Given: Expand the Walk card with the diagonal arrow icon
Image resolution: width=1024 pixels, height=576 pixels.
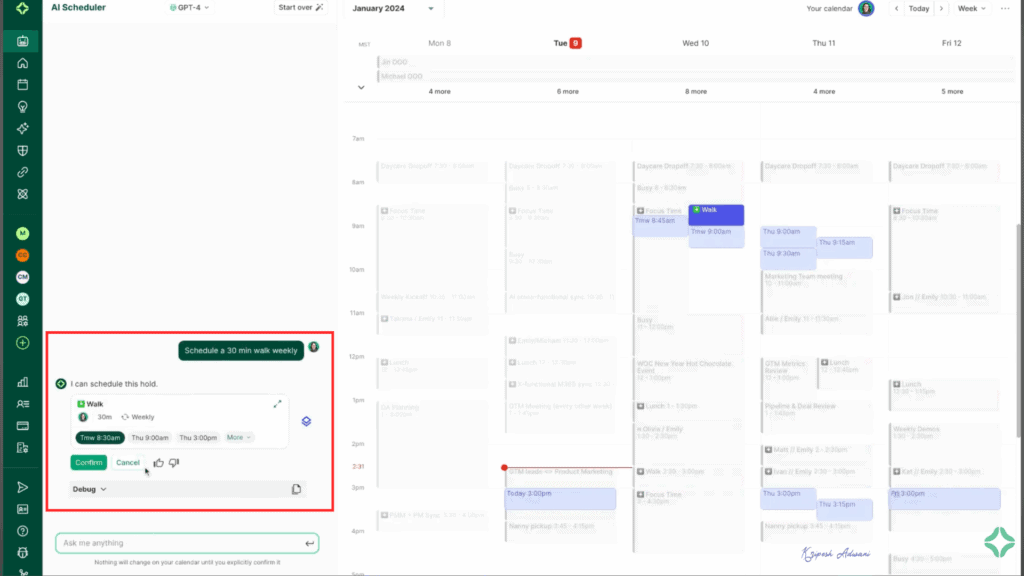Looking at the screenshot, I should coord(277,404).
